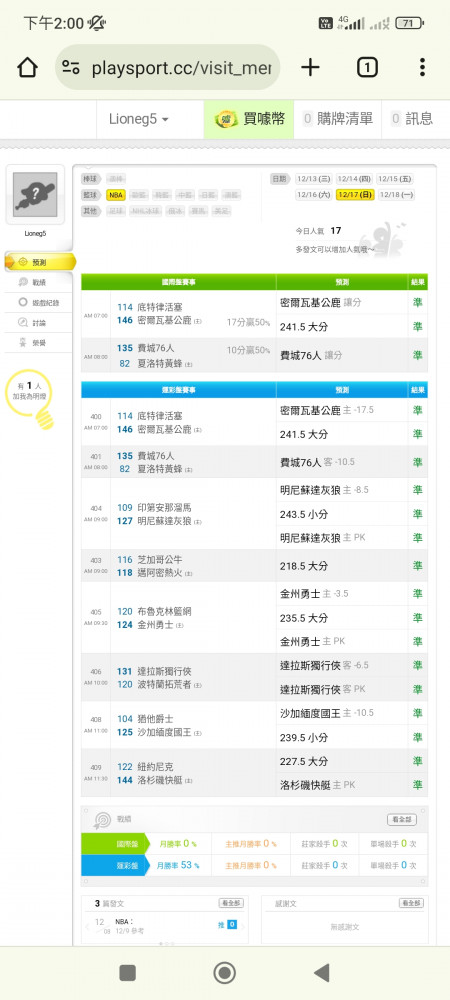Select the 12/16 (六) date filter
Screen dimensions: 450x1000
click(314, 195)
